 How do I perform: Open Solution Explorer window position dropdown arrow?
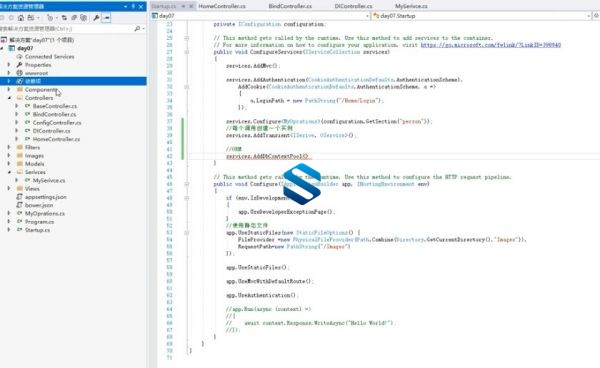tap(126, 7)
